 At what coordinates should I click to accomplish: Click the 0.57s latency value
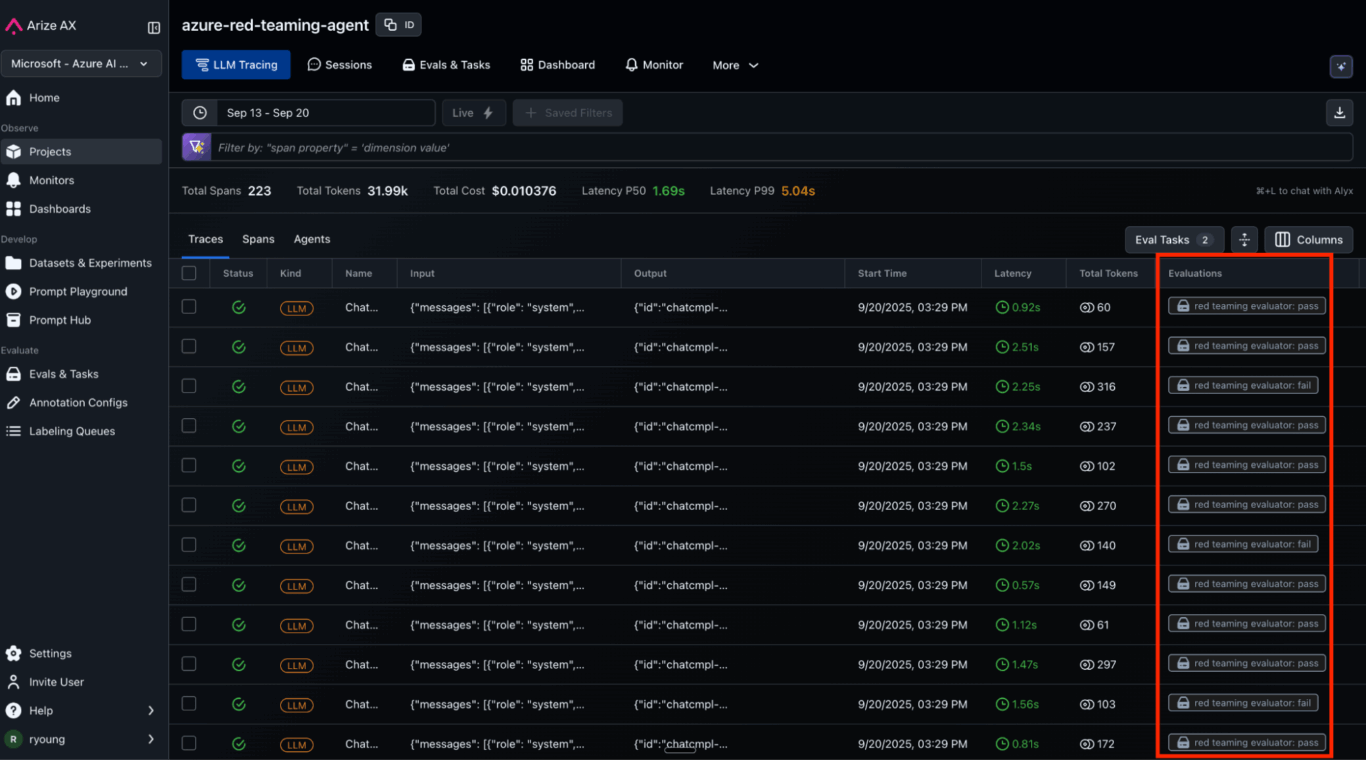[x=1018, y=586]
